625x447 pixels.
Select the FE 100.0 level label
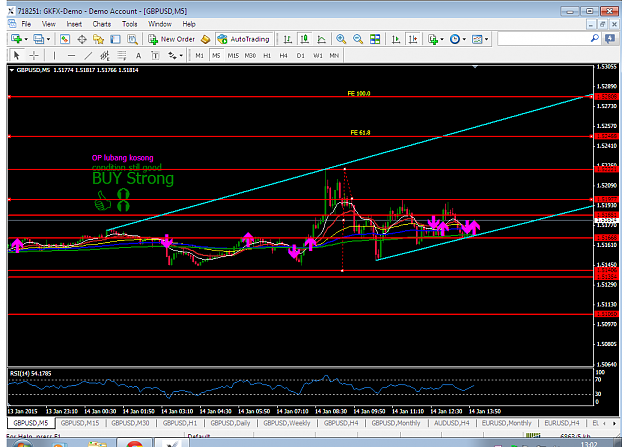(x=359, y=93)
